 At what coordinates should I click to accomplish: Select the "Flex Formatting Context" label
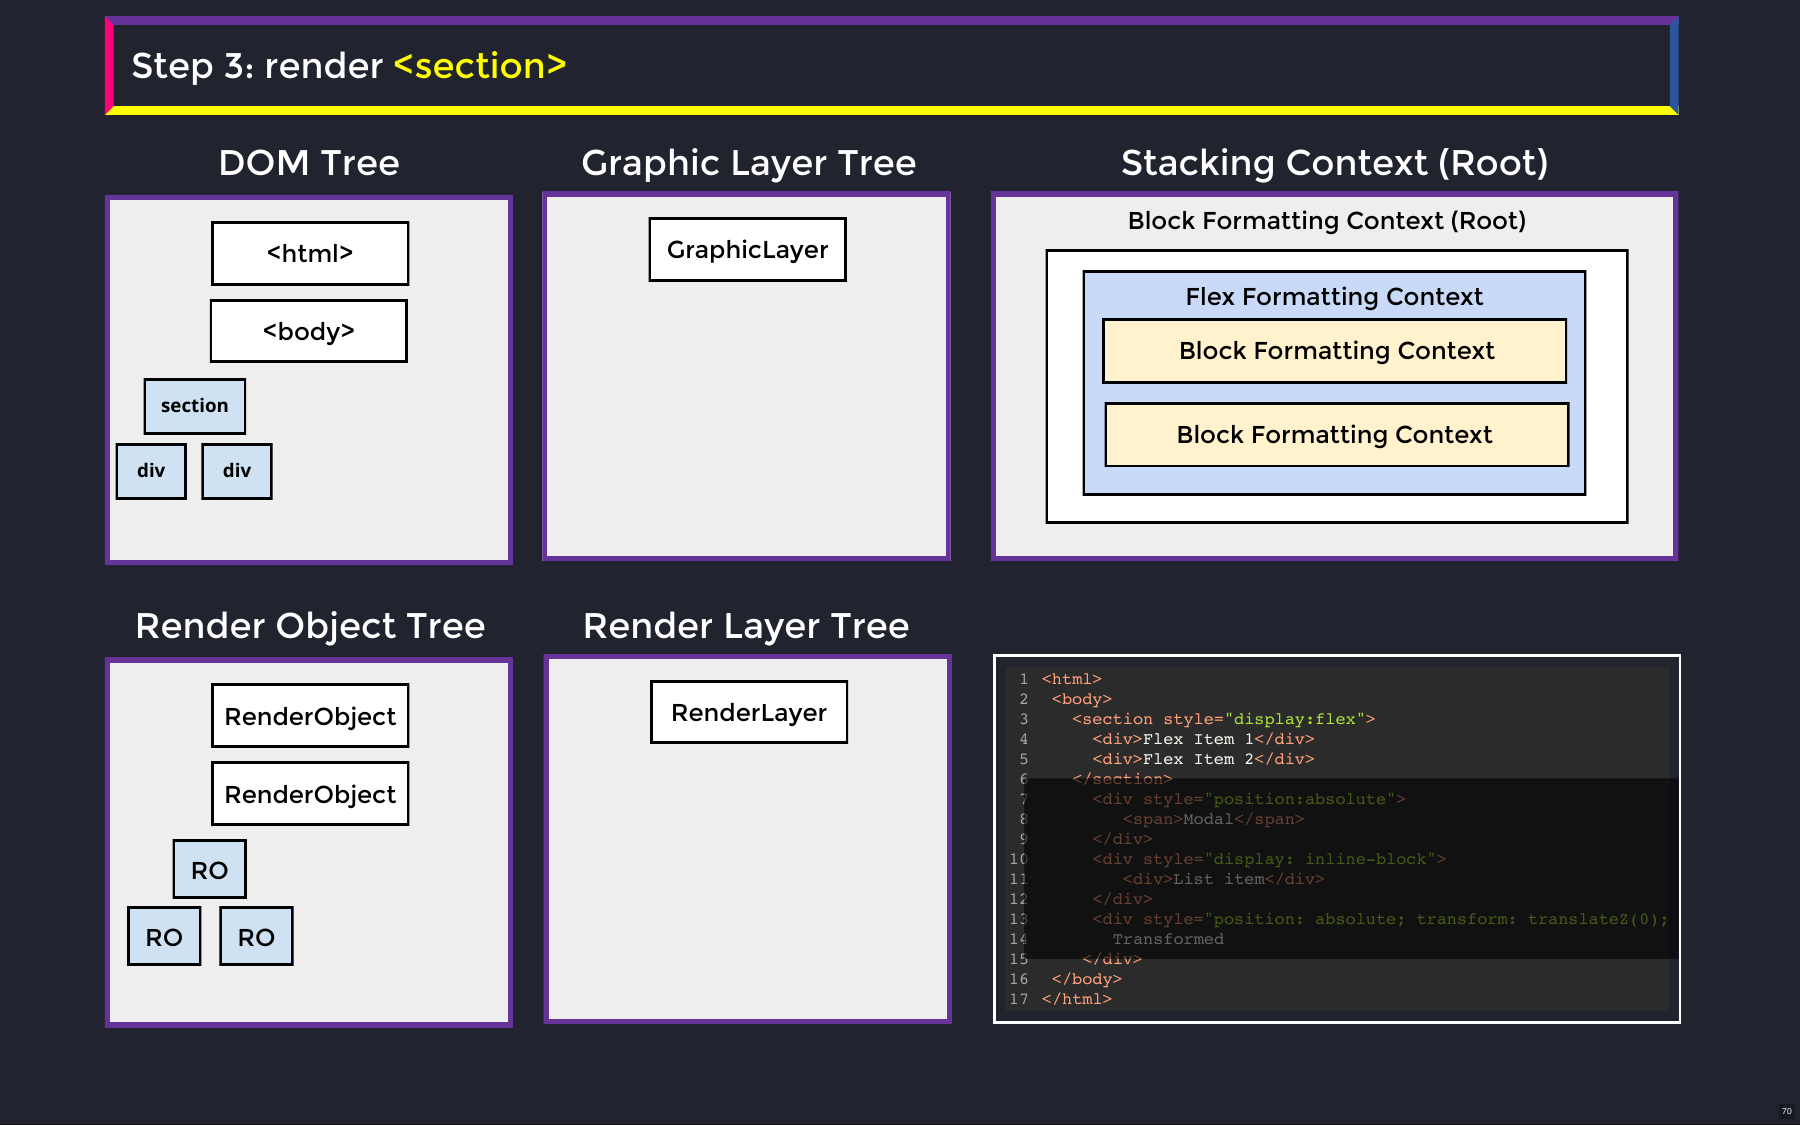point(1334,297)
